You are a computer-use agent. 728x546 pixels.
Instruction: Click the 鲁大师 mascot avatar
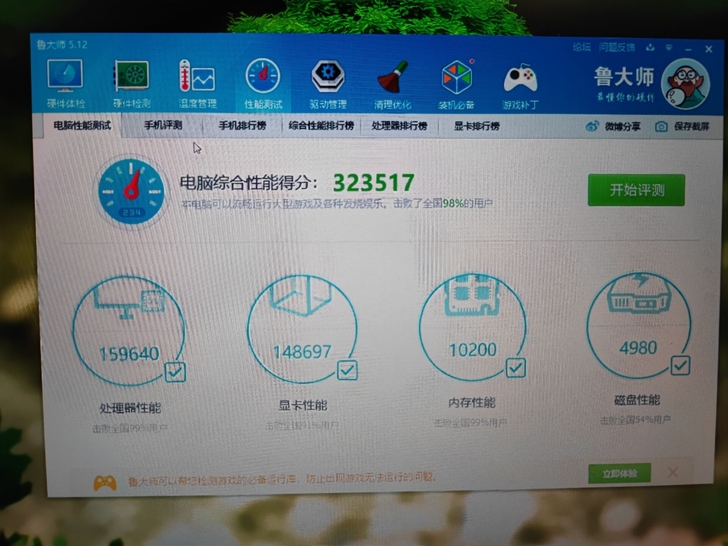coord(685,84)
